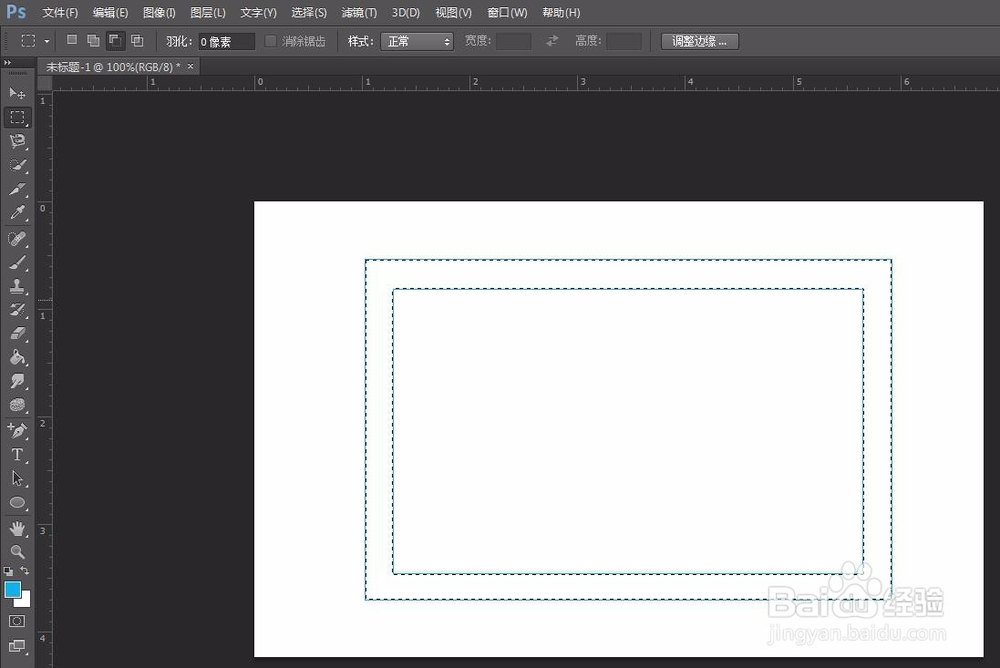This screenshot has height=668, width=1000.
Task: Pick the white background color swatch
Action: 25,601
